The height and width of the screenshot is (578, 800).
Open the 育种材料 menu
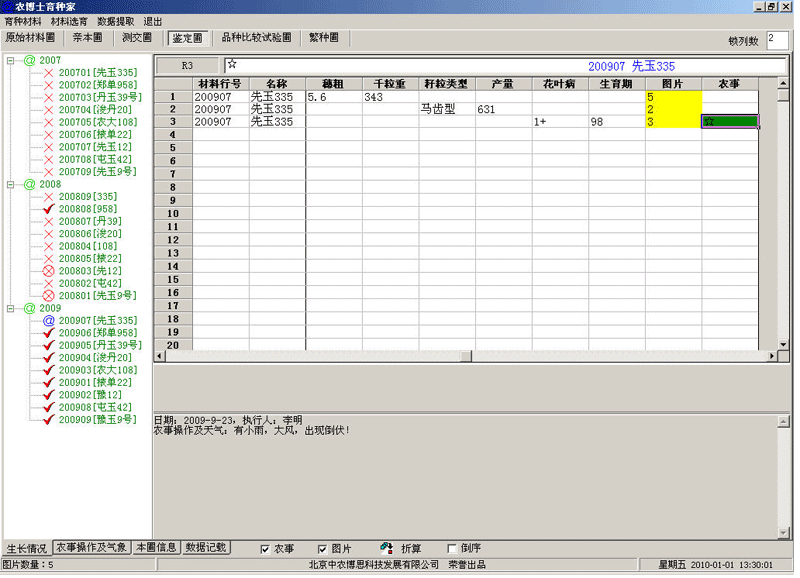tap(23, 22)
